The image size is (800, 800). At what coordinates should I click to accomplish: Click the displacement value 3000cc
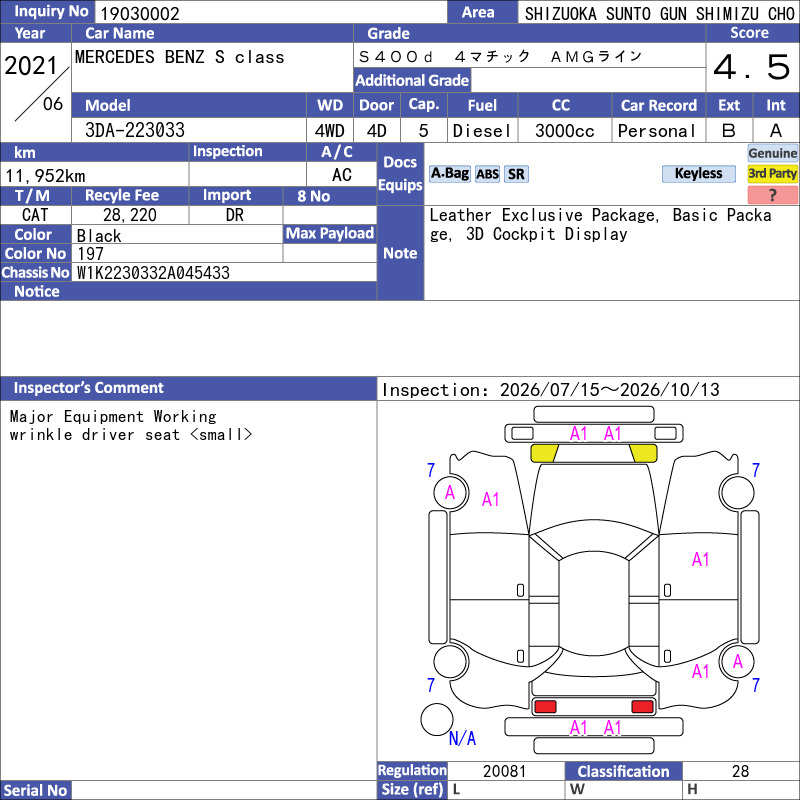pos(564,131)
